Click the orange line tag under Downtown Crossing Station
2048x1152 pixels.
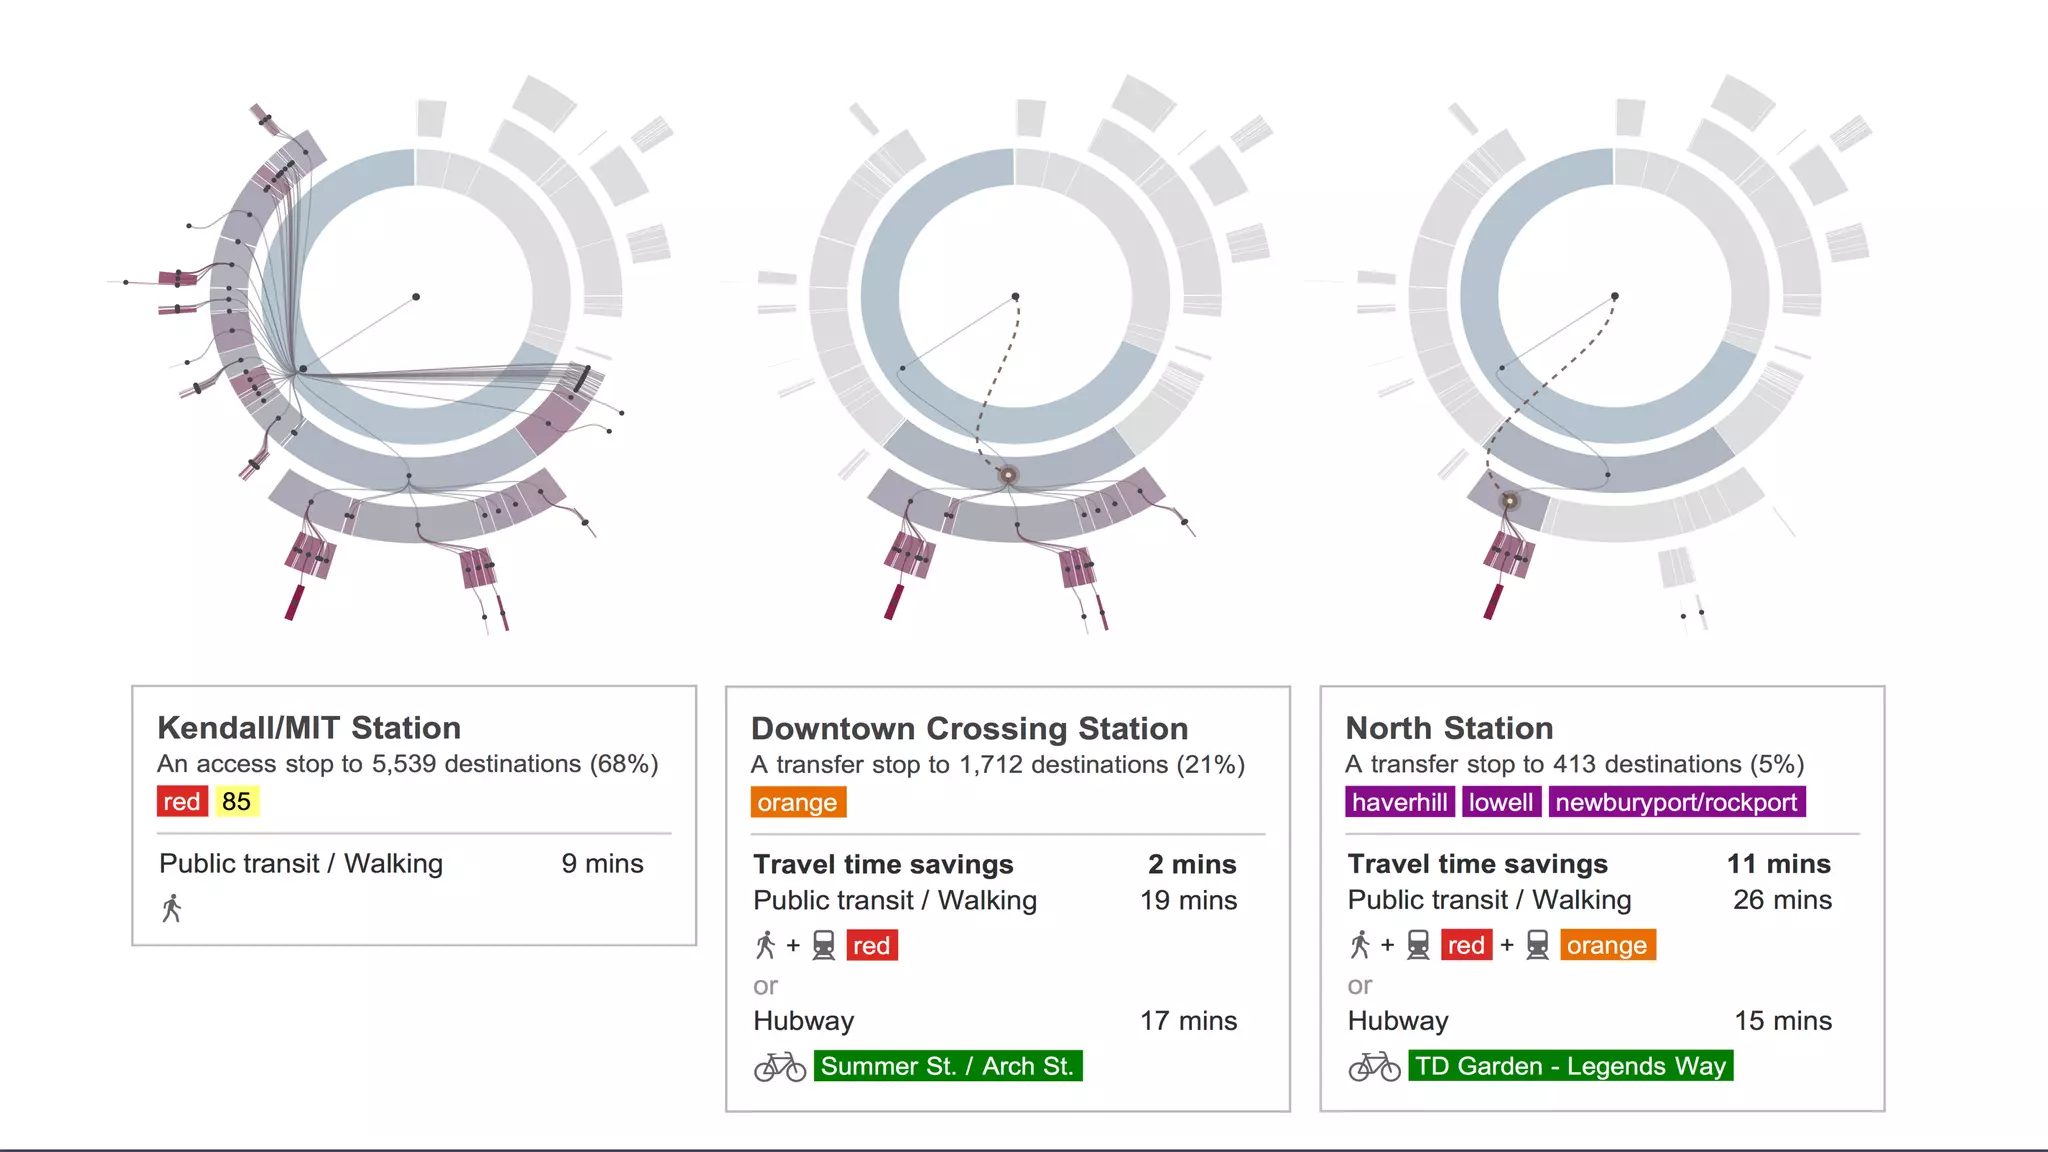[797, 803]
